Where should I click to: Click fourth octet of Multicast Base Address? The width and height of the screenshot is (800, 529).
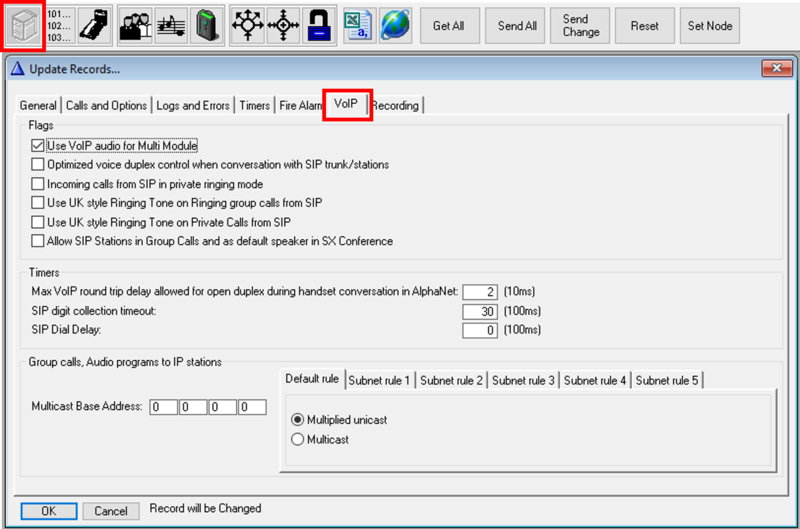[x=252, y=407]
